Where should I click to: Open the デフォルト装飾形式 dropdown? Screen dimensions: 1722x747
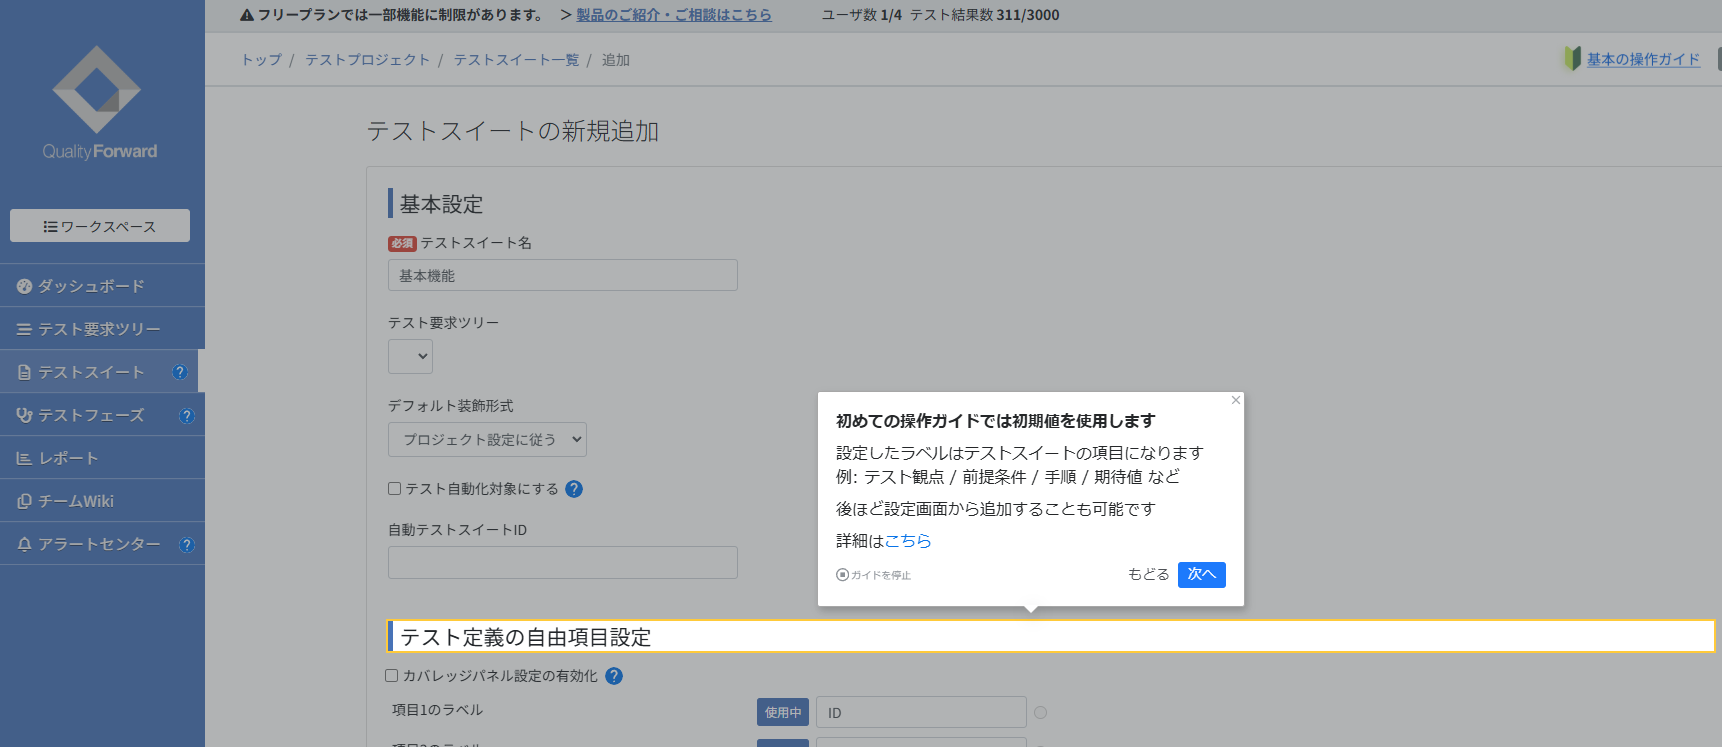487,439
